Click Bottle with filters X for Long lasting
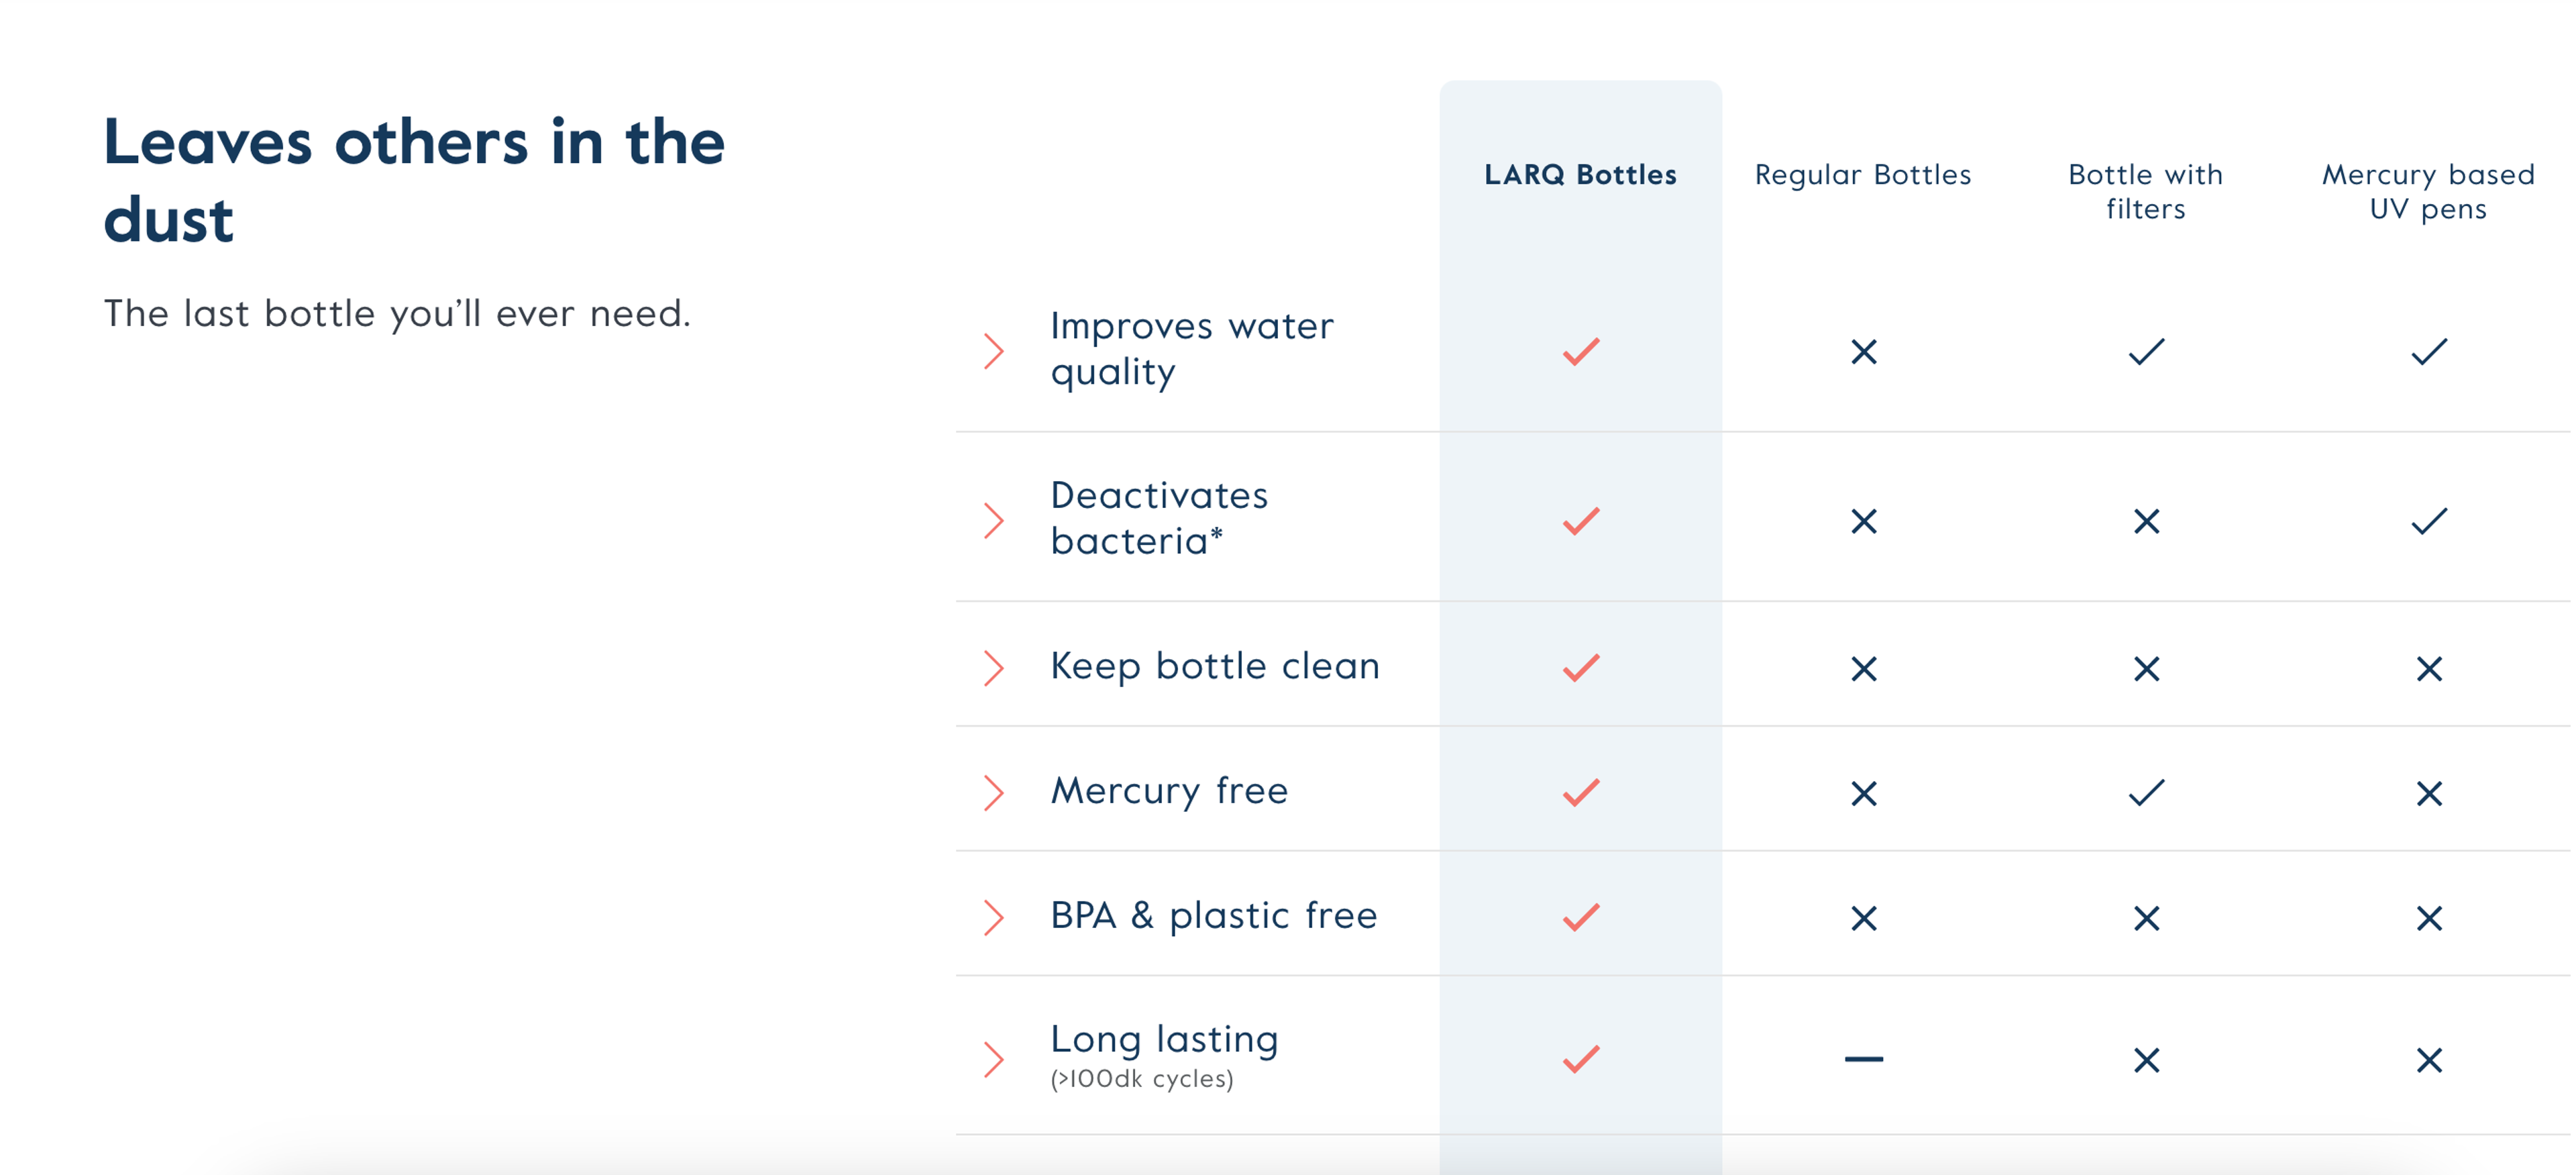The height and width of the screenshot is (1175, 2576). [x=2146, y=1060]
